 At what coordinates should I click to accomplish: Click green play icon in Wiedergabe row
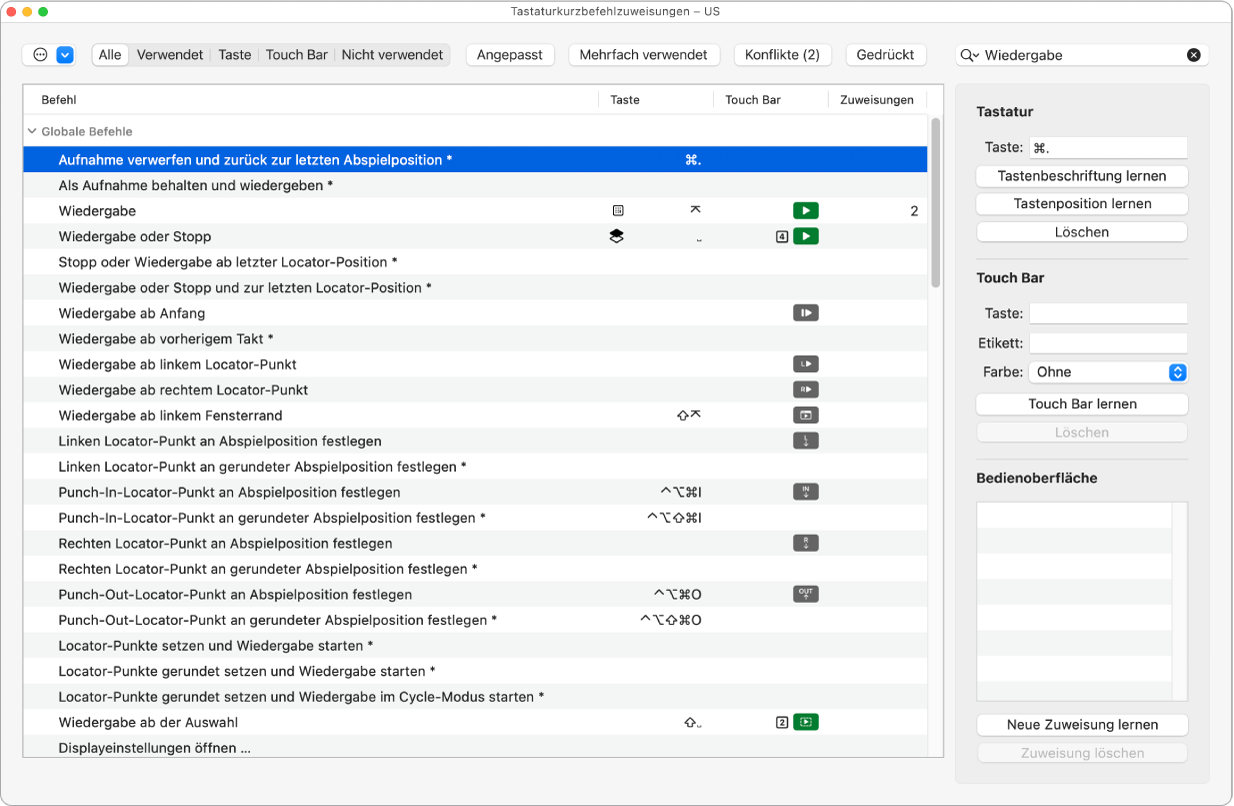805,211
